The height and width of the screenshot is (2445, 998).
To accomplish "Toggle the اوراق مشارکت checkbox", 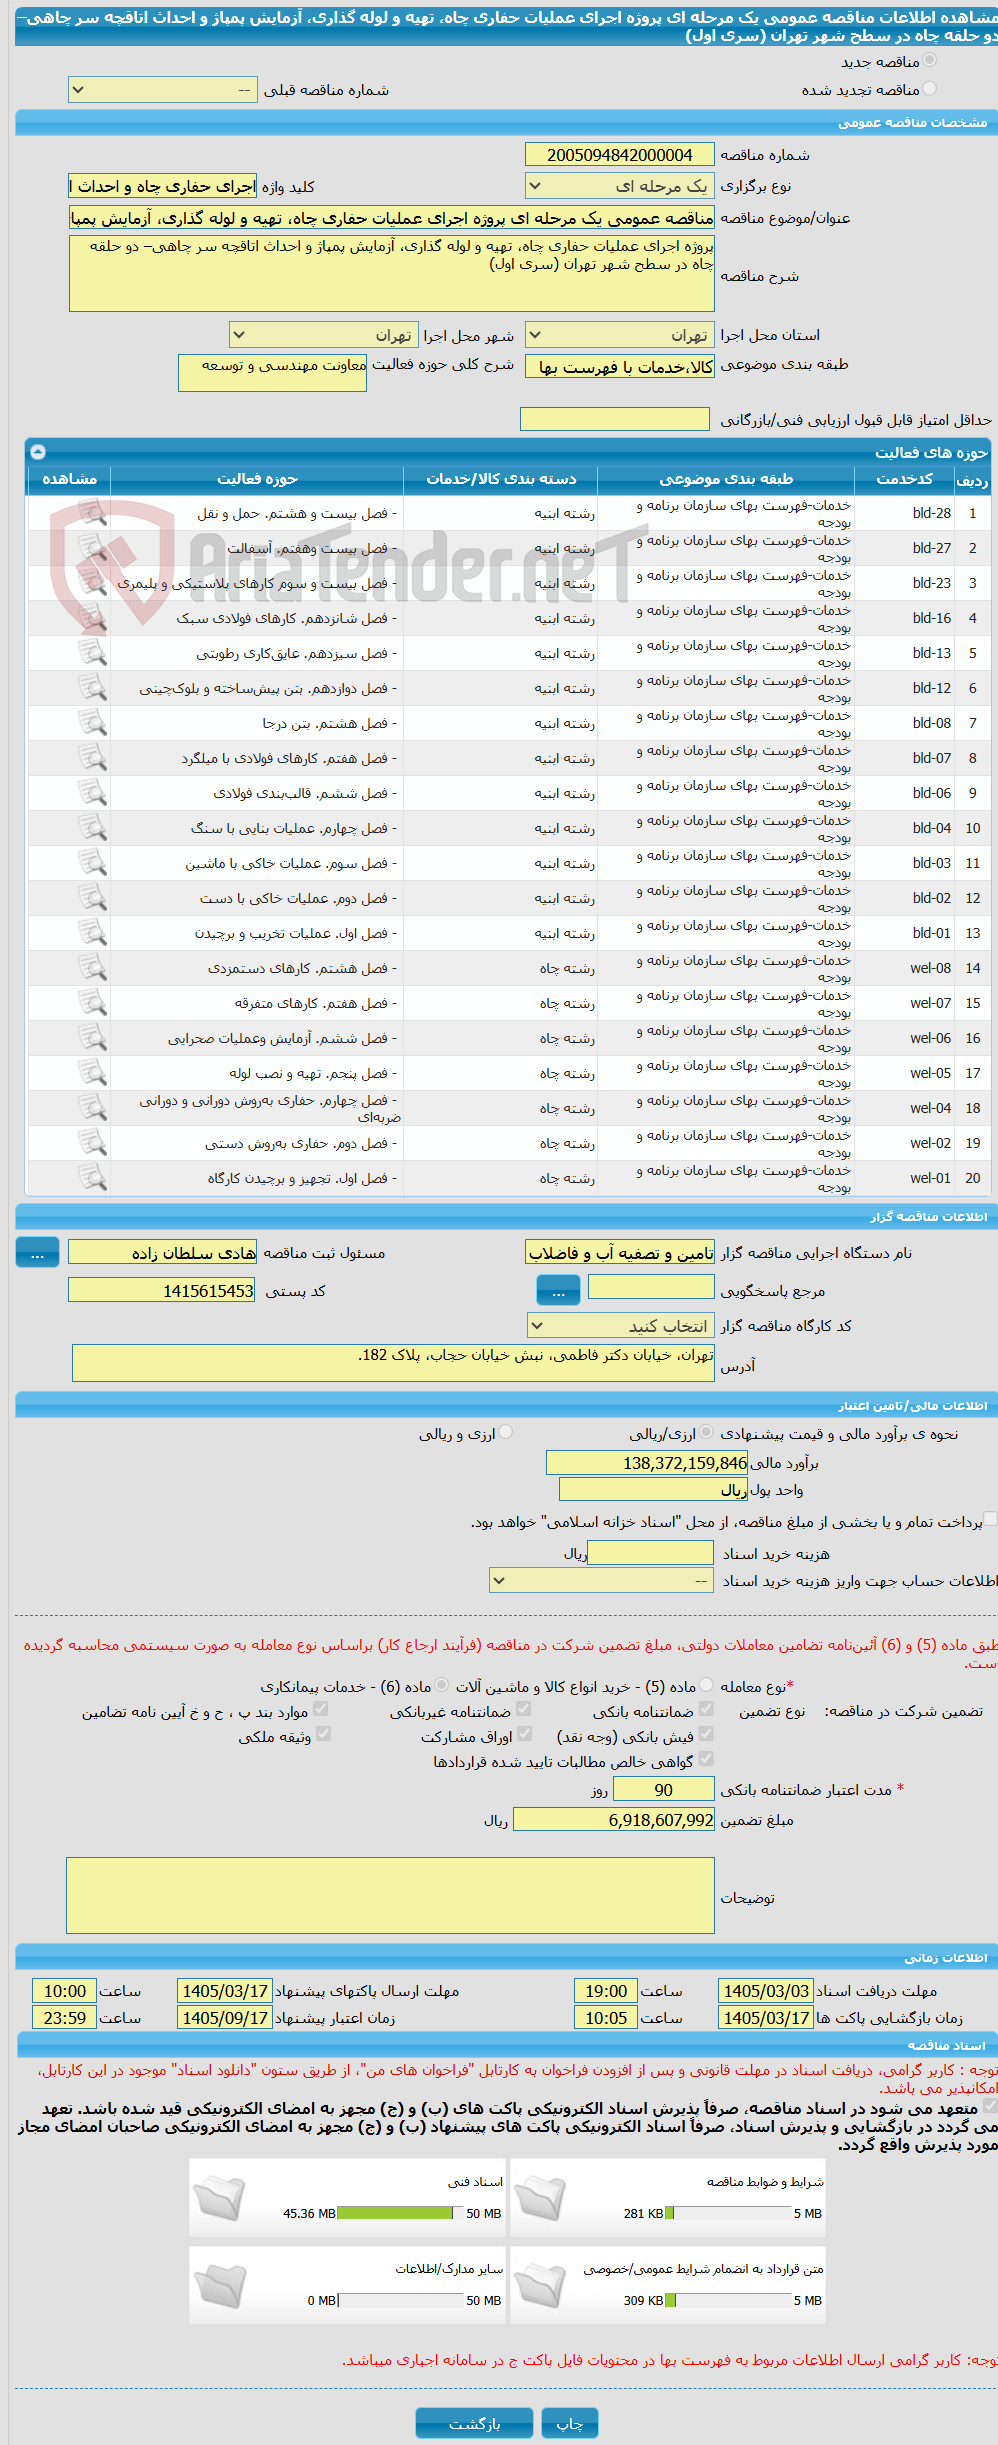I will (524, 1735).
